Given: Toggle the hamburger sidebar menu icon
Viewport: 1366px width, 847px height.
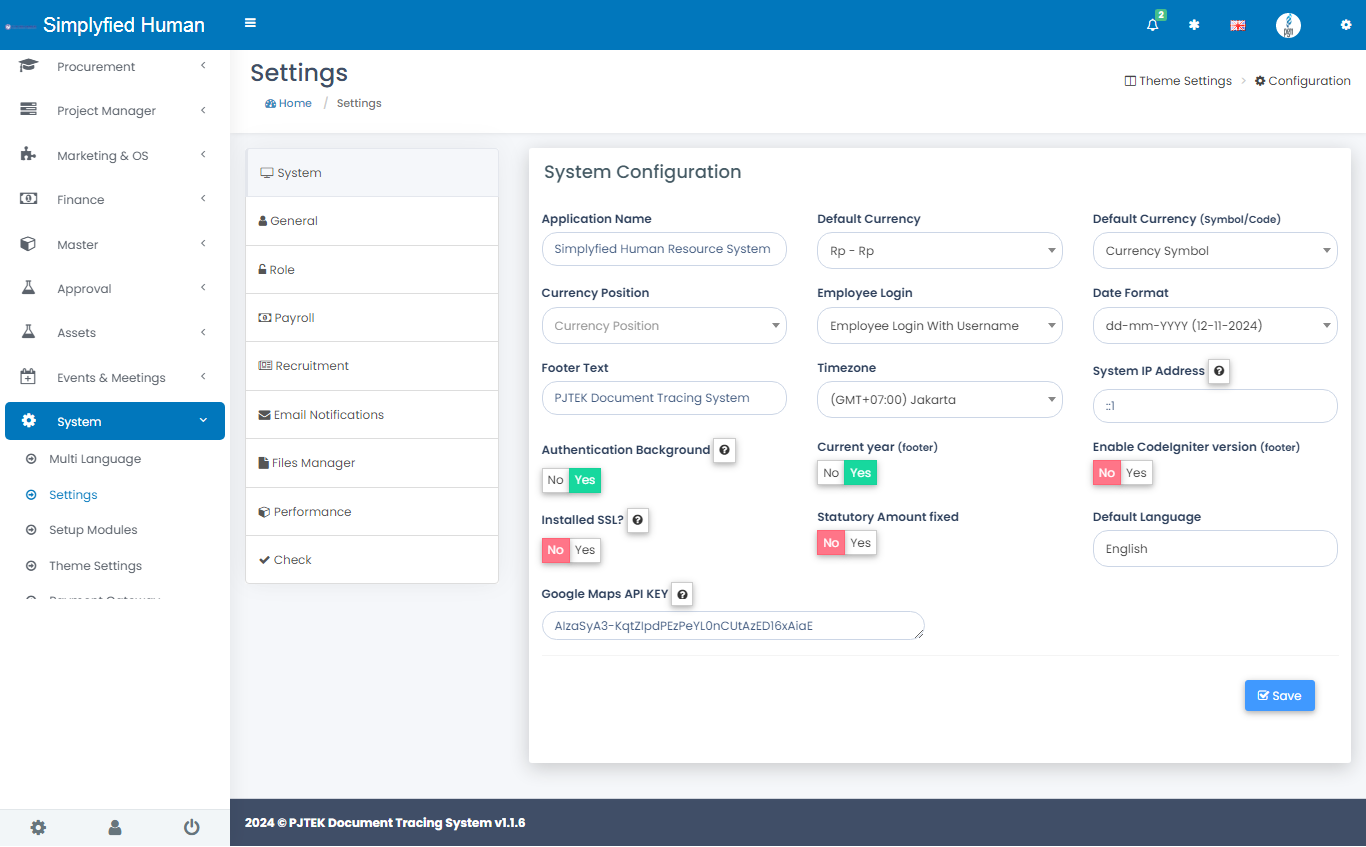Looking at the screenshot, I should click(x=250, y=23).
